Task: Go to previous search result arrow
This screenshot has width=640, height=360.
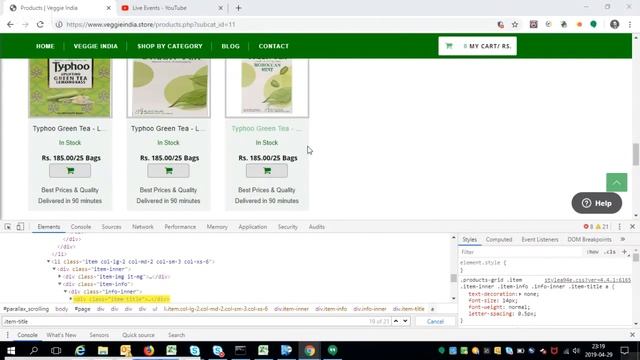Action: point(396,321)
